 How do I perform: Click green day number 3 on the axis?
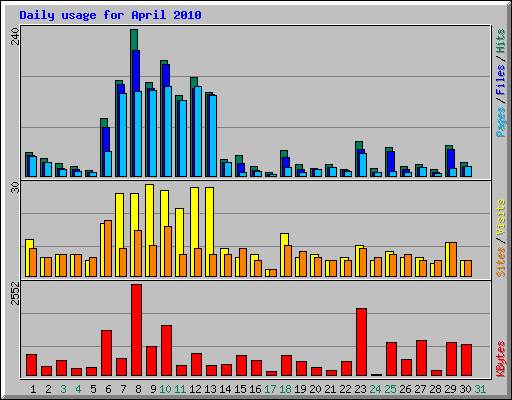[63, 389]
